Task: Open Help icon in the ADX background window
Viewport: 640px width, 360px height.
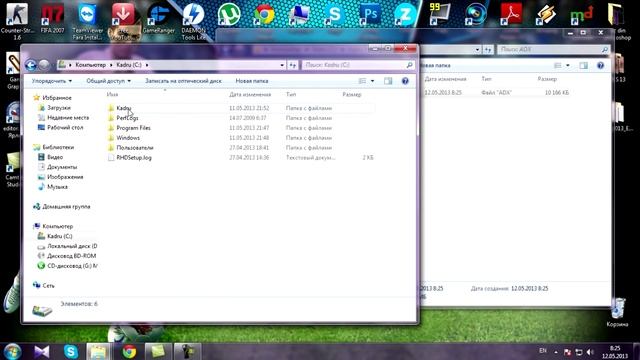Action: 600,65
